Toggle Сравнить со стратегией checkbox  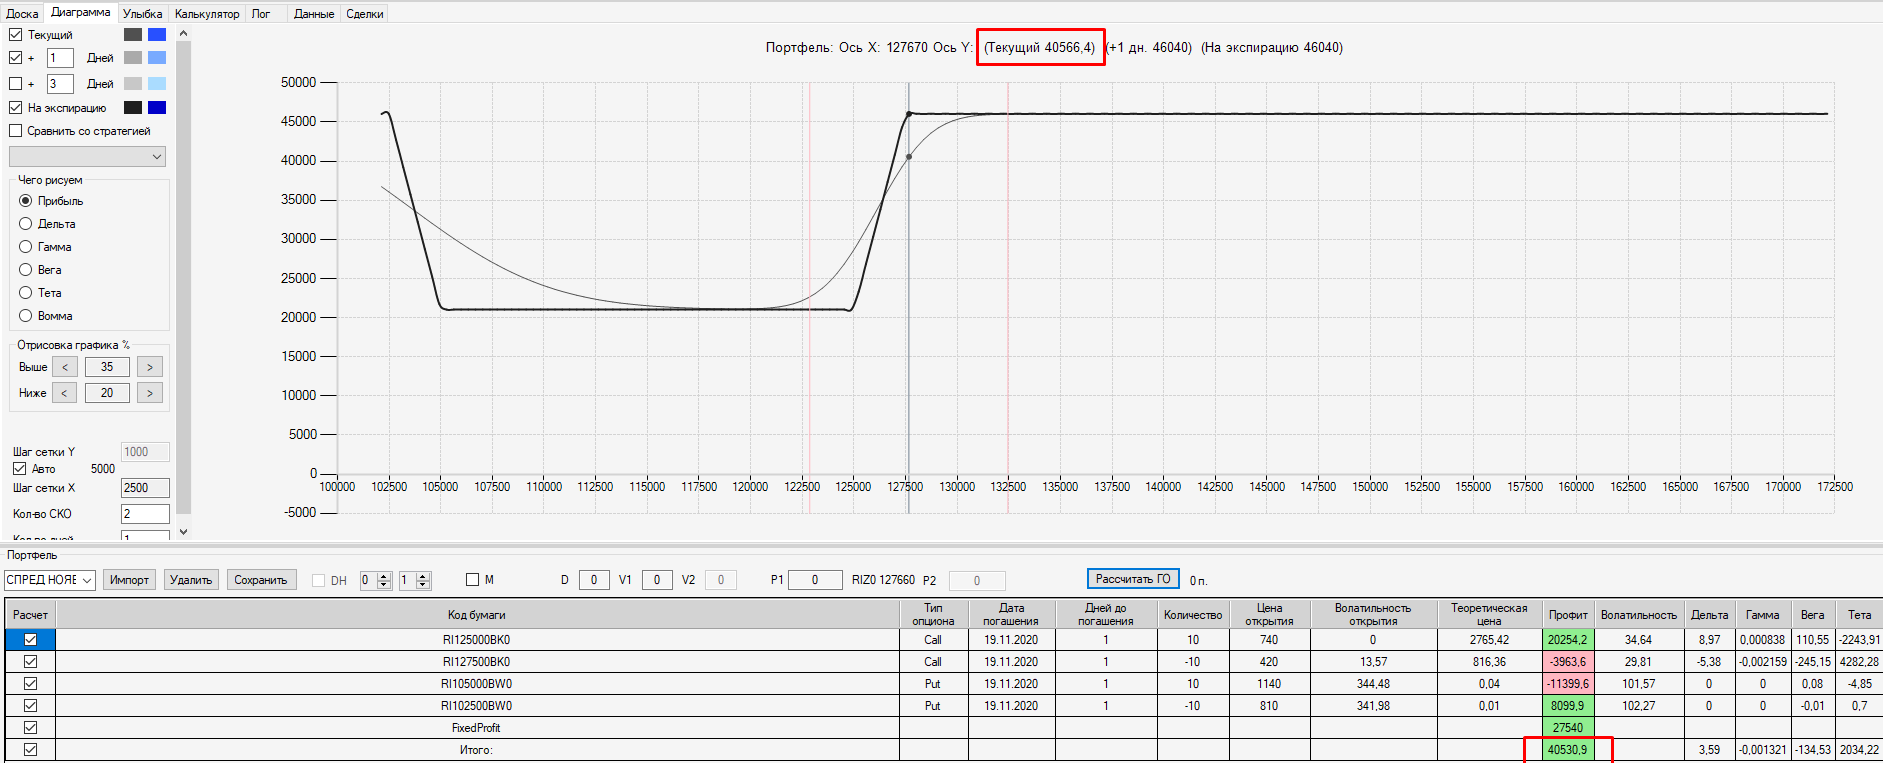coord(16,131)
